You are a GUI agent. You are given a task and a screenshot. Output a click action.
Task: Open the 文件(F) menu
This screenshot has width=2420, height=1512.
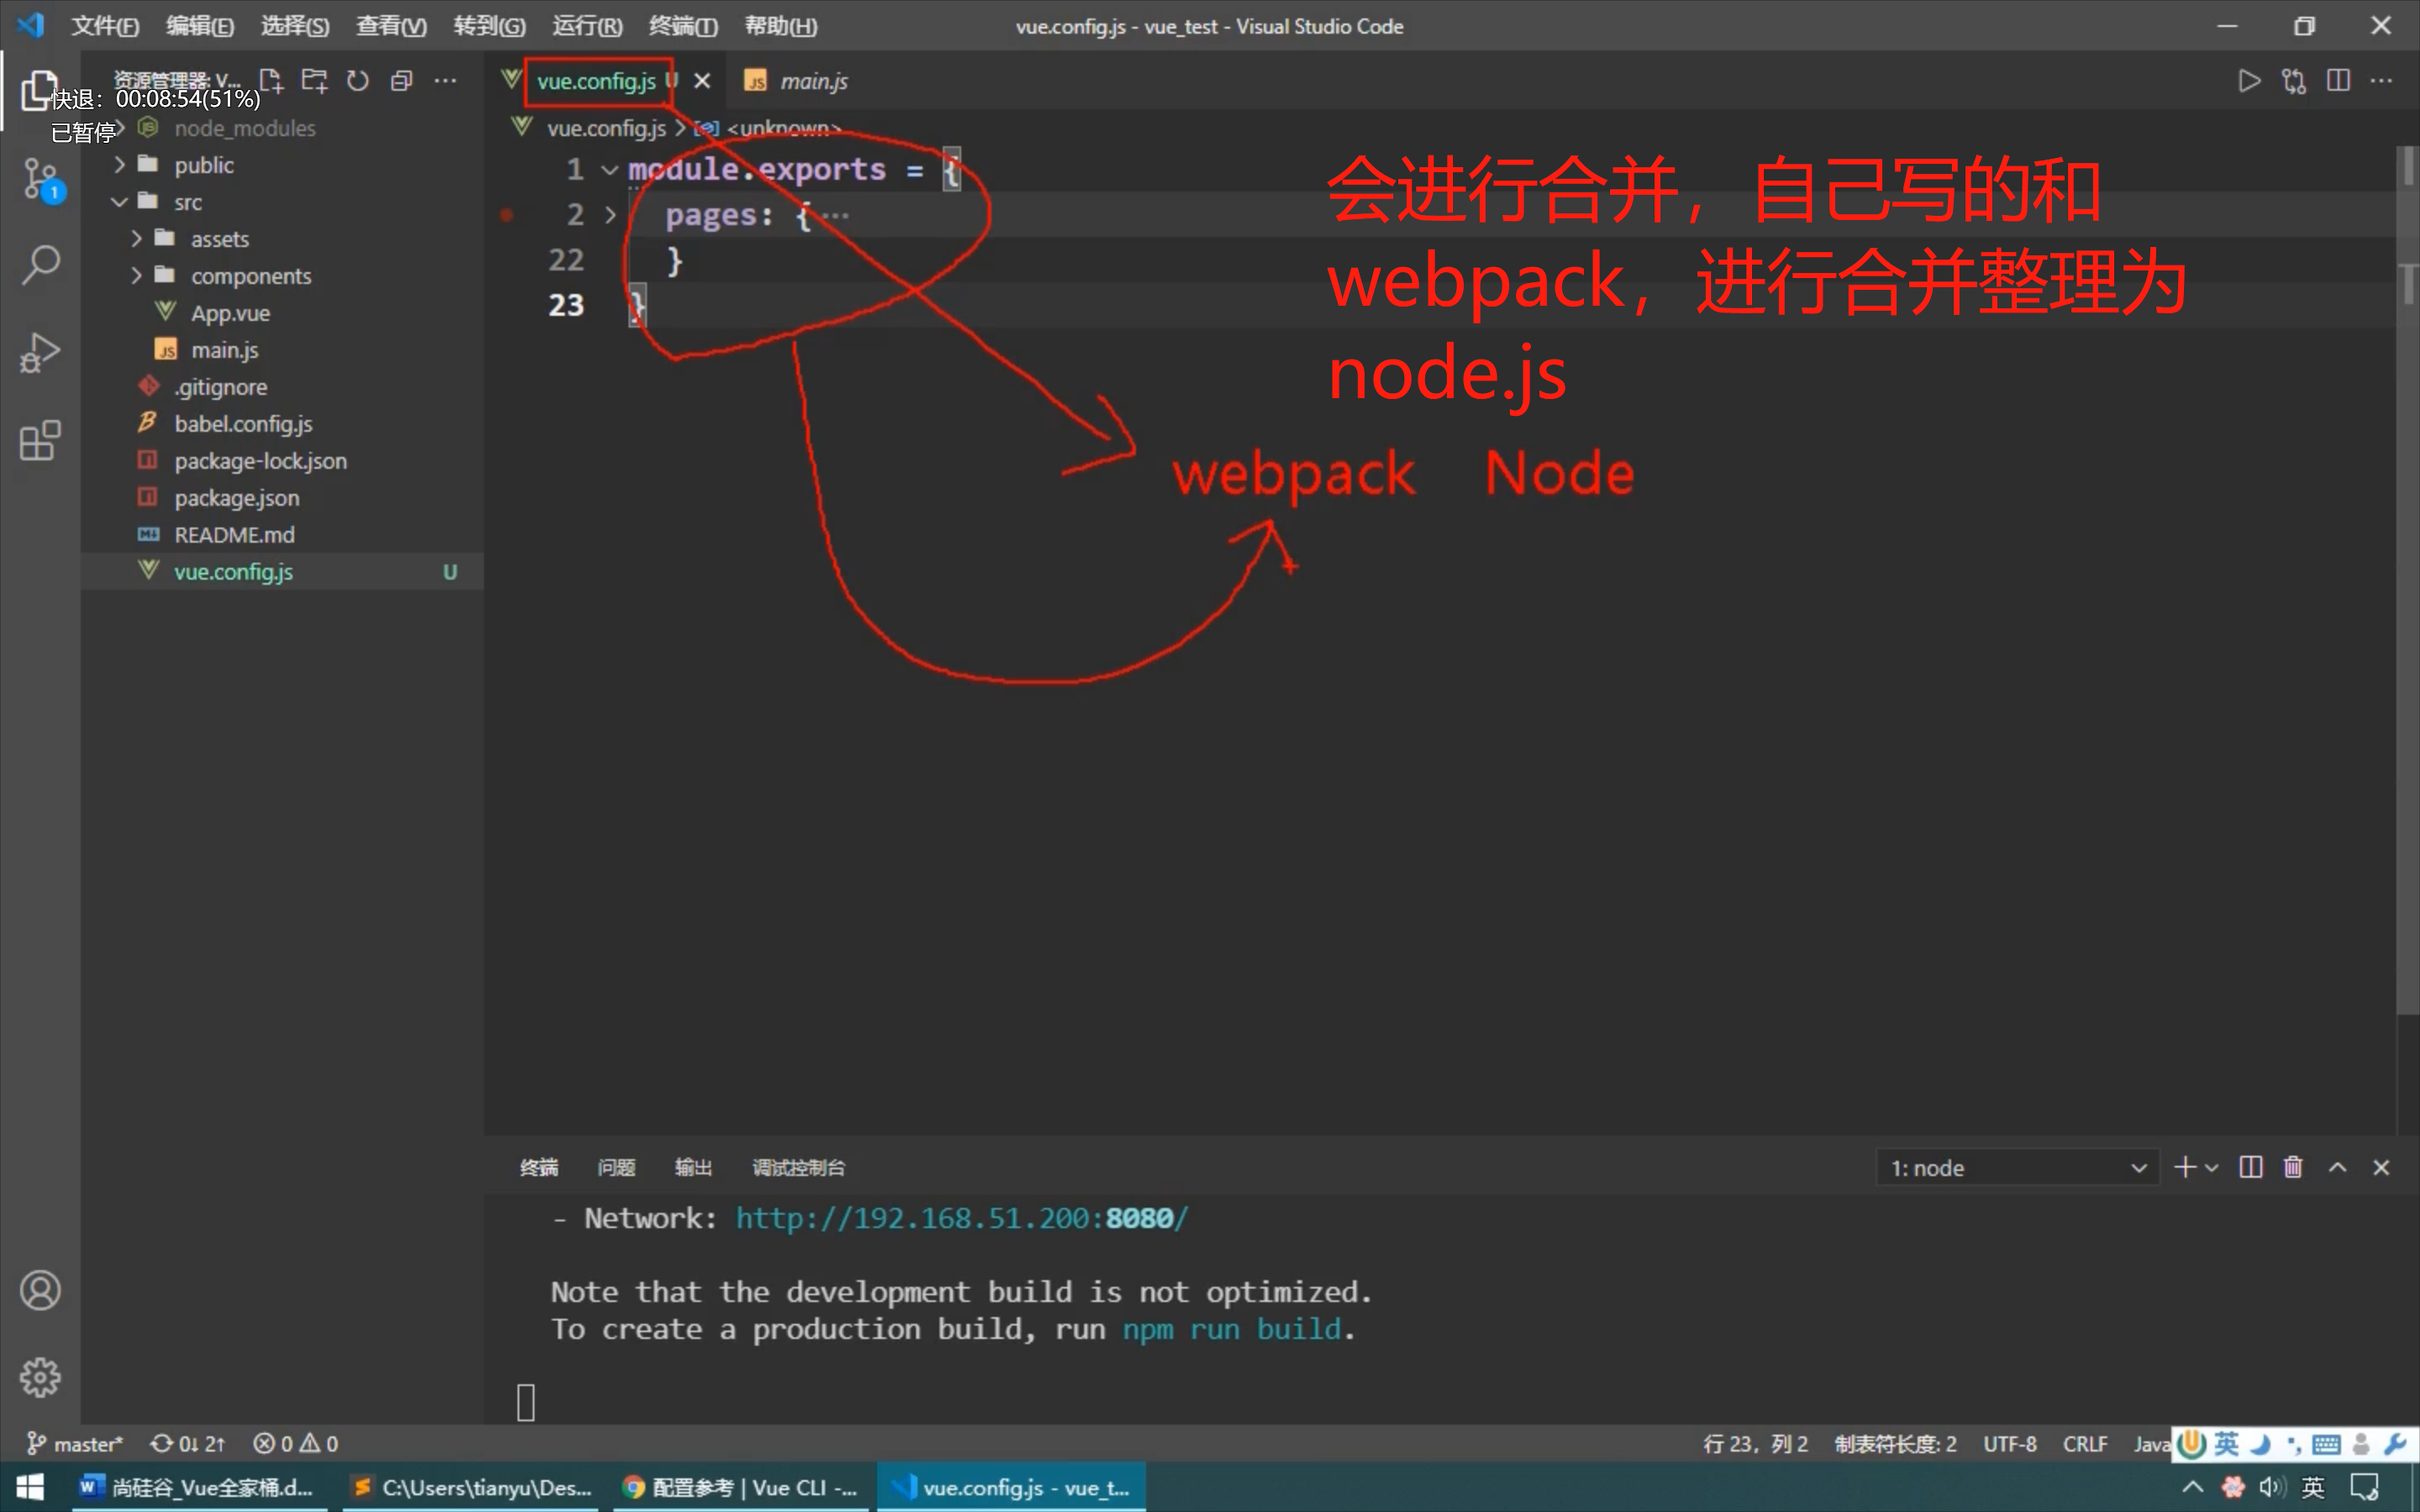(104, 26)
